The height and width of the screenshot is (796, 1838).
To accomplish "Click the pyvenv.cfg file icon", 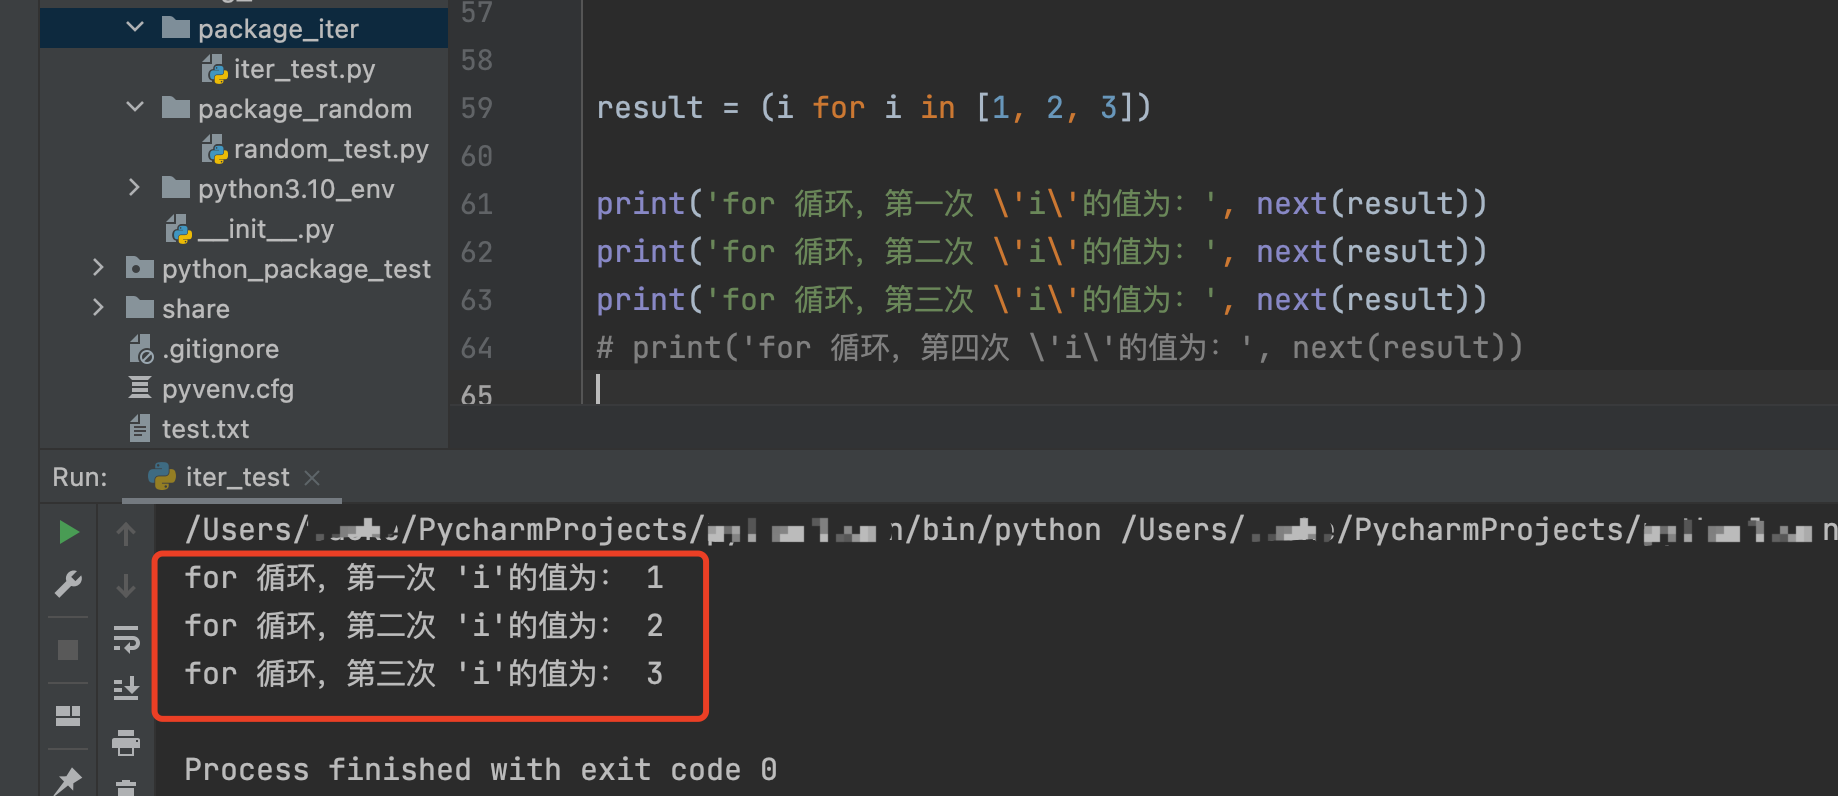I will [x=140, y=388].
